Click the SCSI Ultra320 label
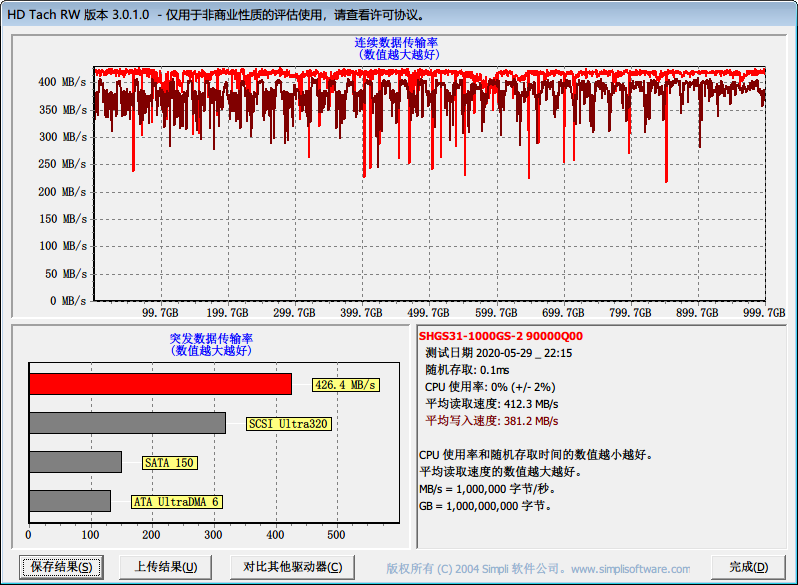Screen dimensions: 798x585 [x=289, y=424]
